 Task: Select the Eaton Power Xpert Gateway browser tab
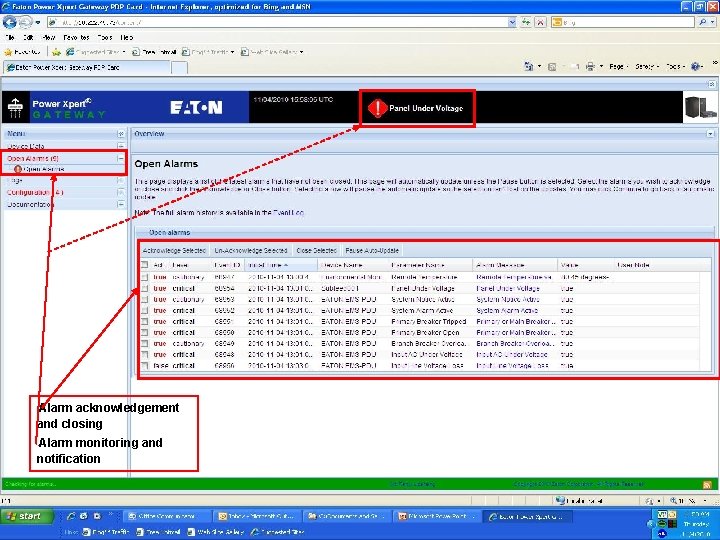click(x=87, y=68)
